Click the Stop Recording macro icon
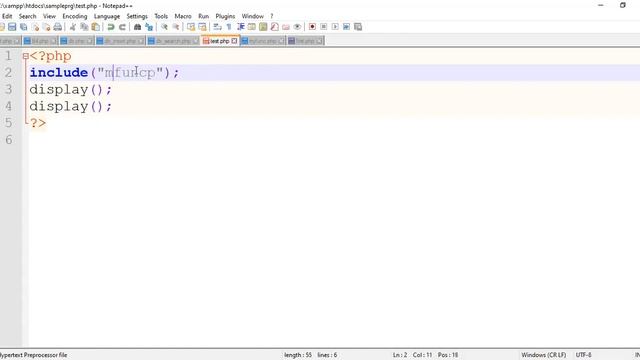 (x=324, y=27)
